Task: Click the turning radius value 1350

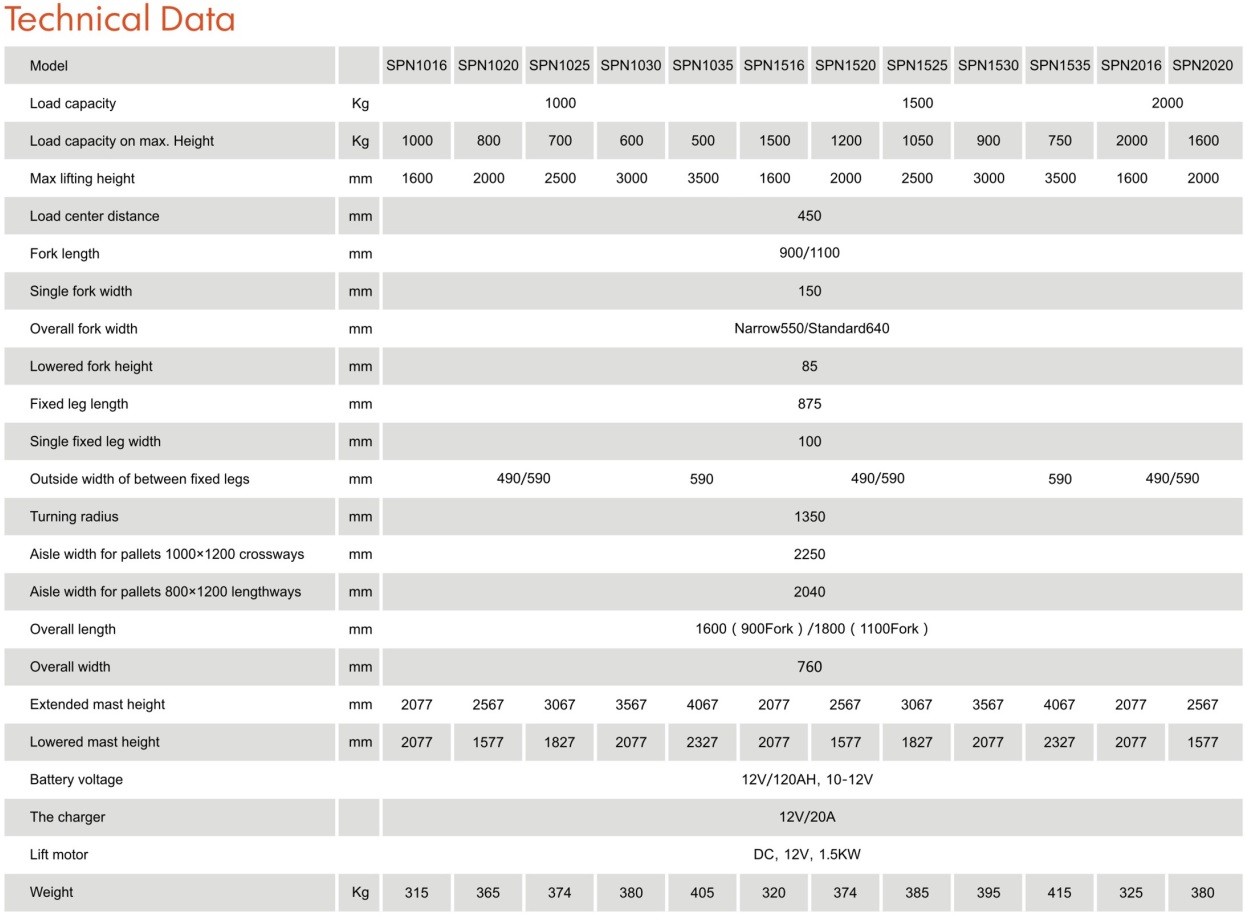Action: coord(810,517)
